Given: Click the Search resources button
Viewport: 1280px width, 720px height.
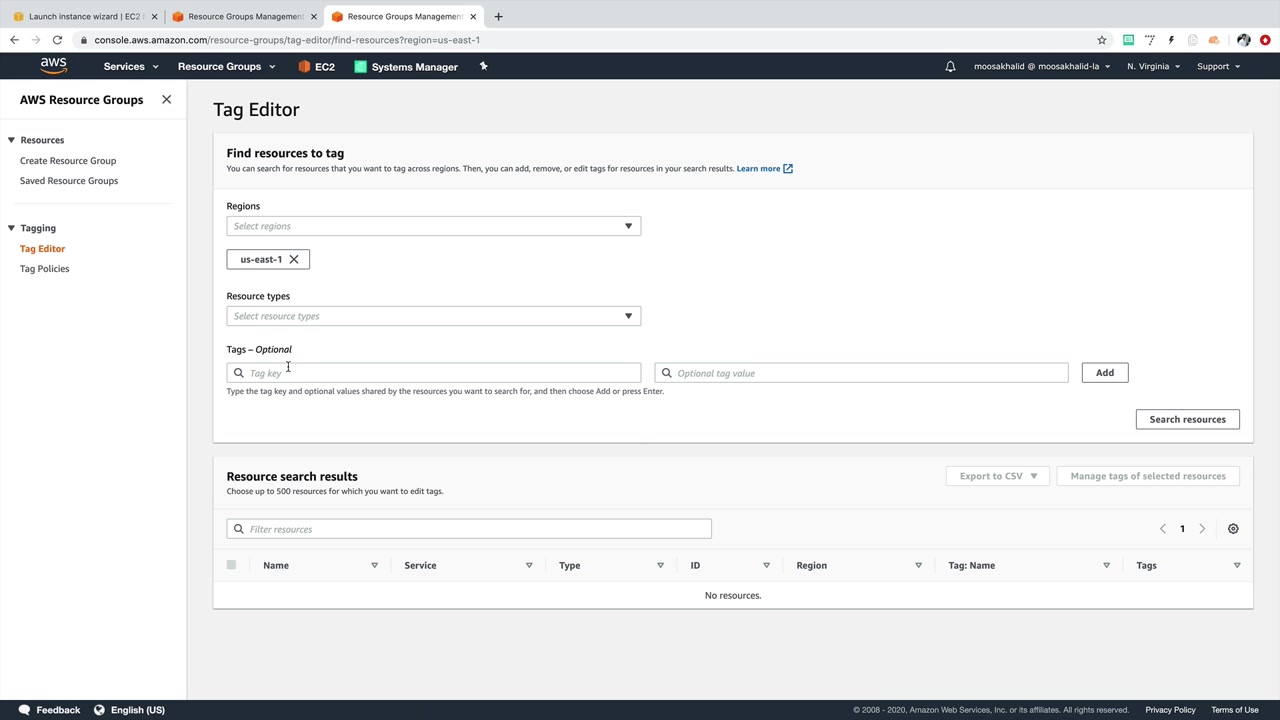Looking at the screenshot, I should click(x=1187, y=419).
